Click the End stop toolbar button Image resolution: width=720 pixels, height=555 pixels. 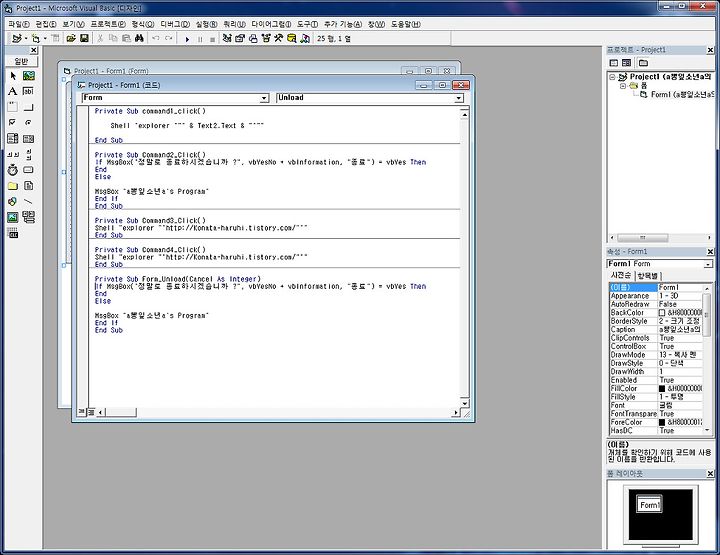click(x=212, y=39)
